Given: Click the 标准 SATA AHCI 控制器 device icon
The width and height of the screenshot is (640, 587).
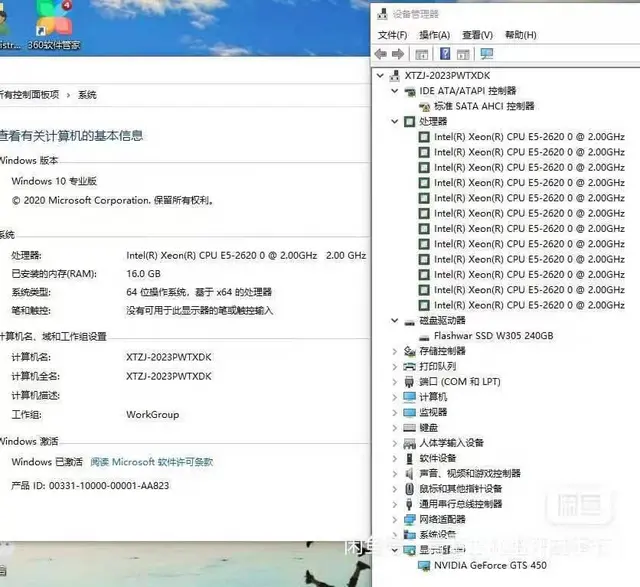Looking at the screenshot, I should coord(424,107).
